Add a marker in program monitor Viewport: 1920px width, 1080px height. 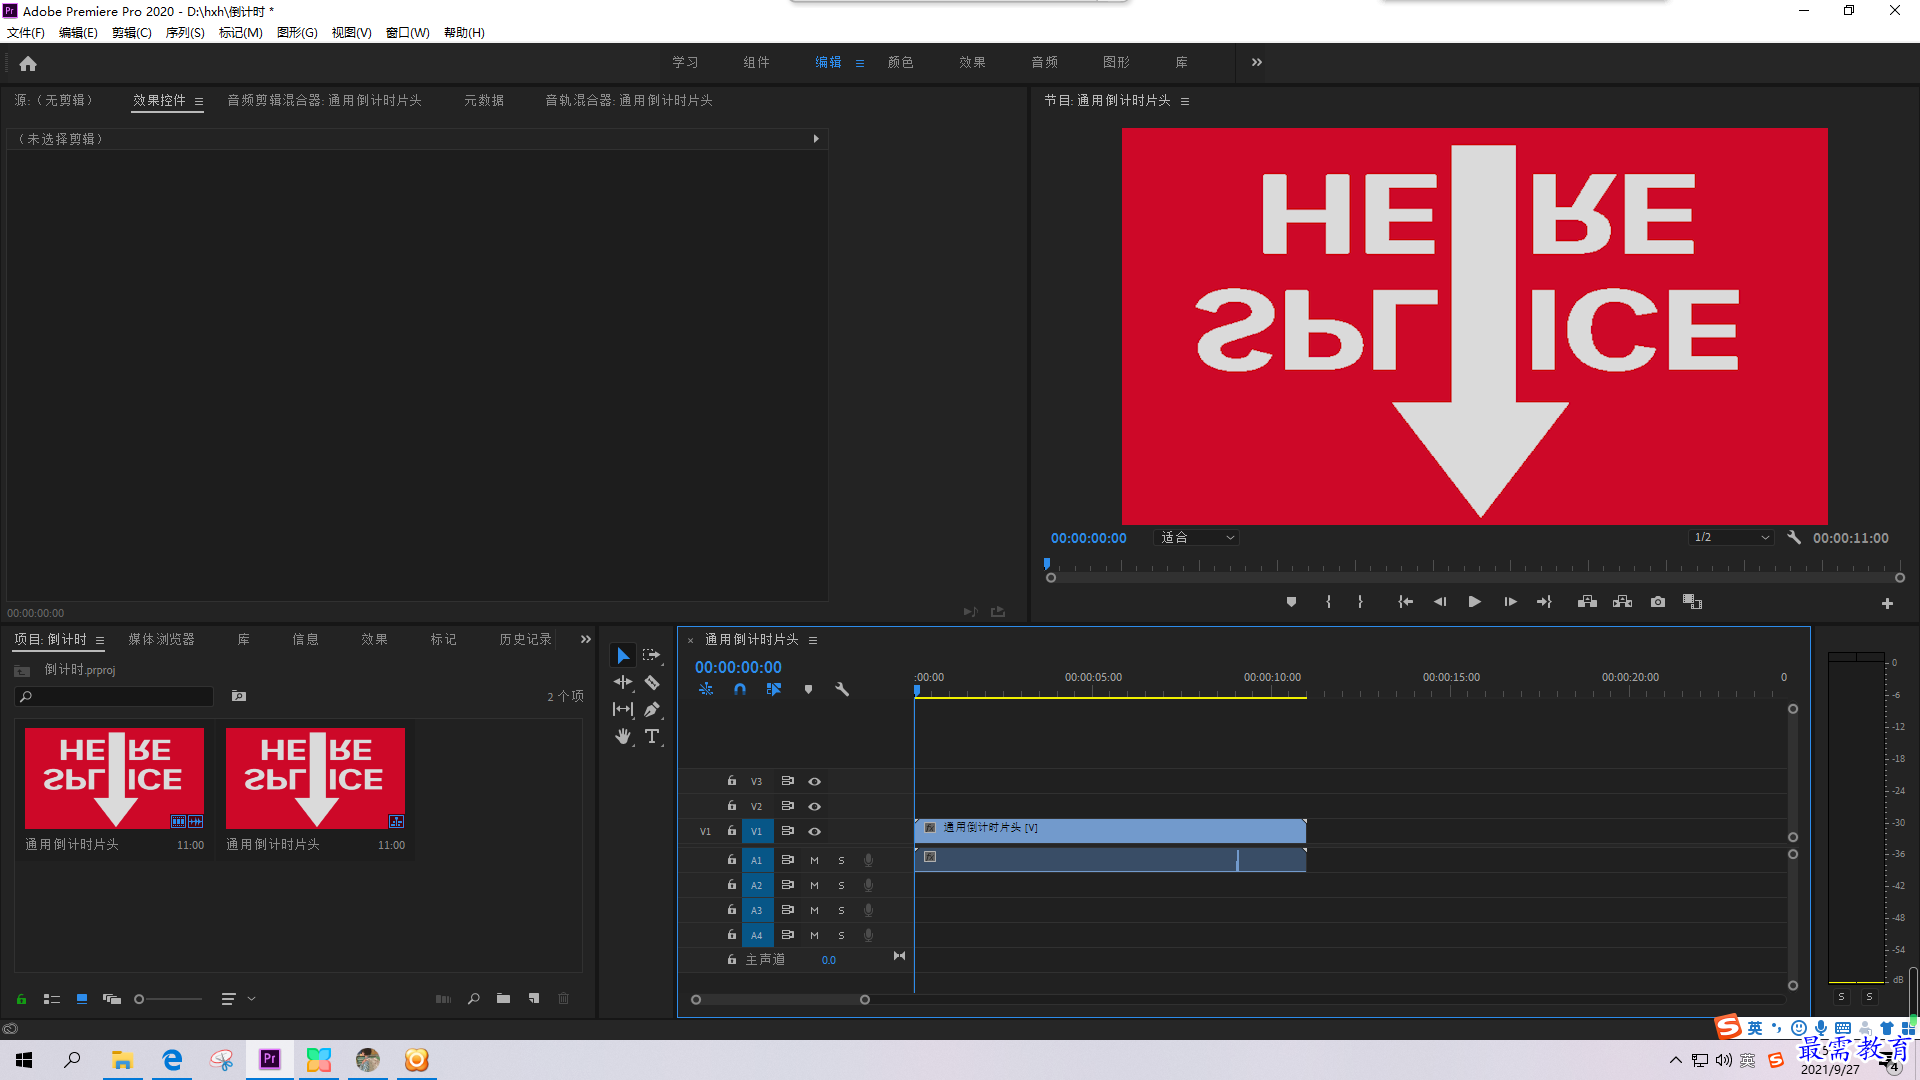pos(1291,602)
